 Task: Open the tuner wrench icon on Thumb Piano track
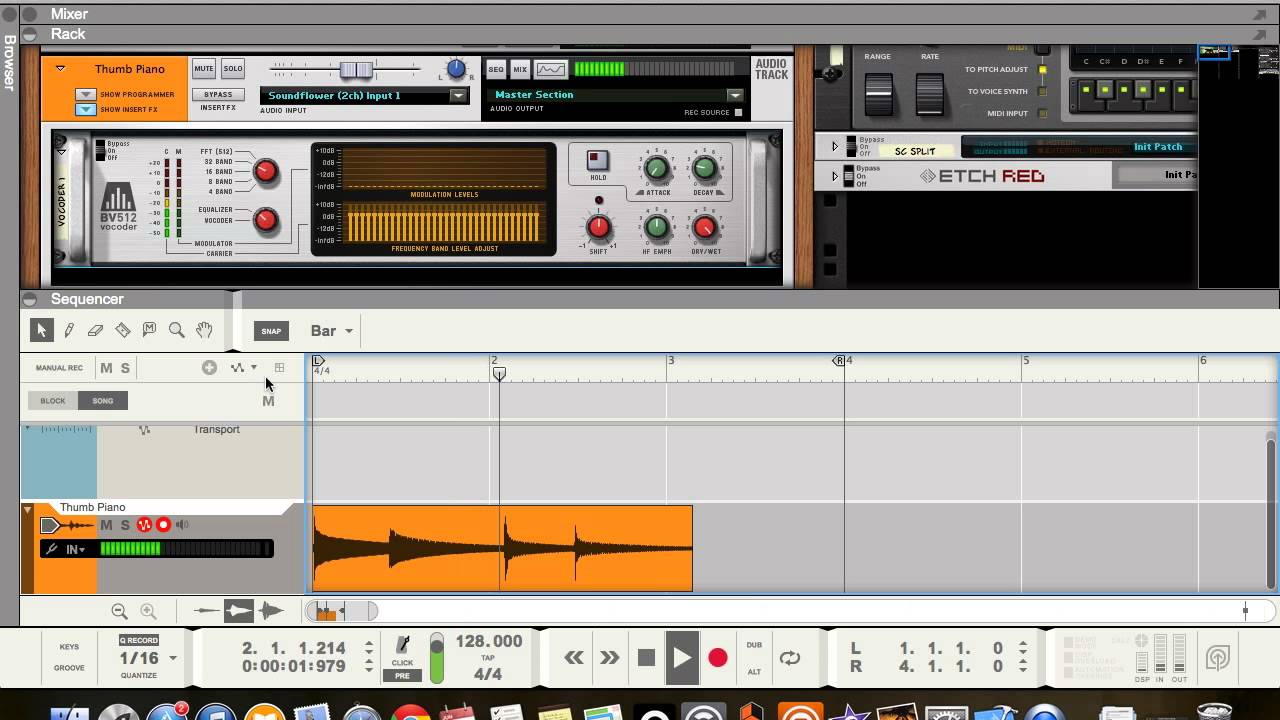pyautogui.click(x=52, y=549)
